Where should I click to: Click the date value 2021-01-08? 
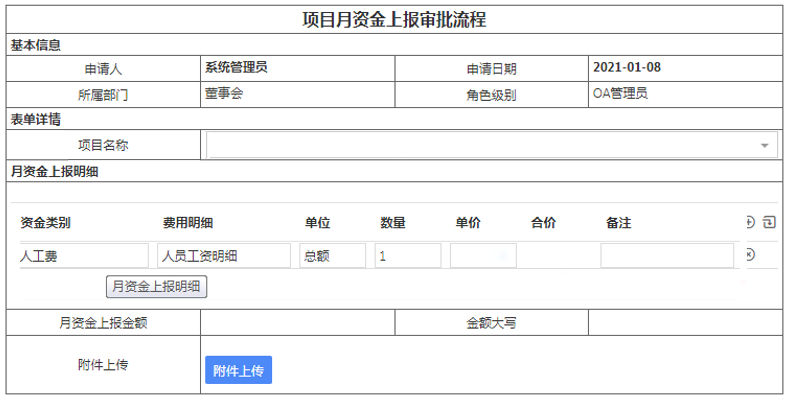pos(627,67)
